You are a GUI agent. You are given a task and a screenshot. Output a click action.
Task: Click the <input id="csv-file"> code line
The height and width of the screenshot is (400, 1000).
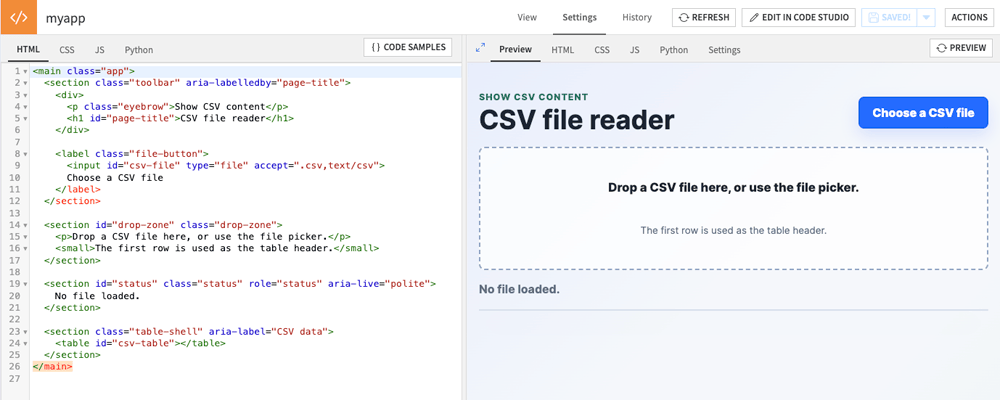tap(226, 166)
